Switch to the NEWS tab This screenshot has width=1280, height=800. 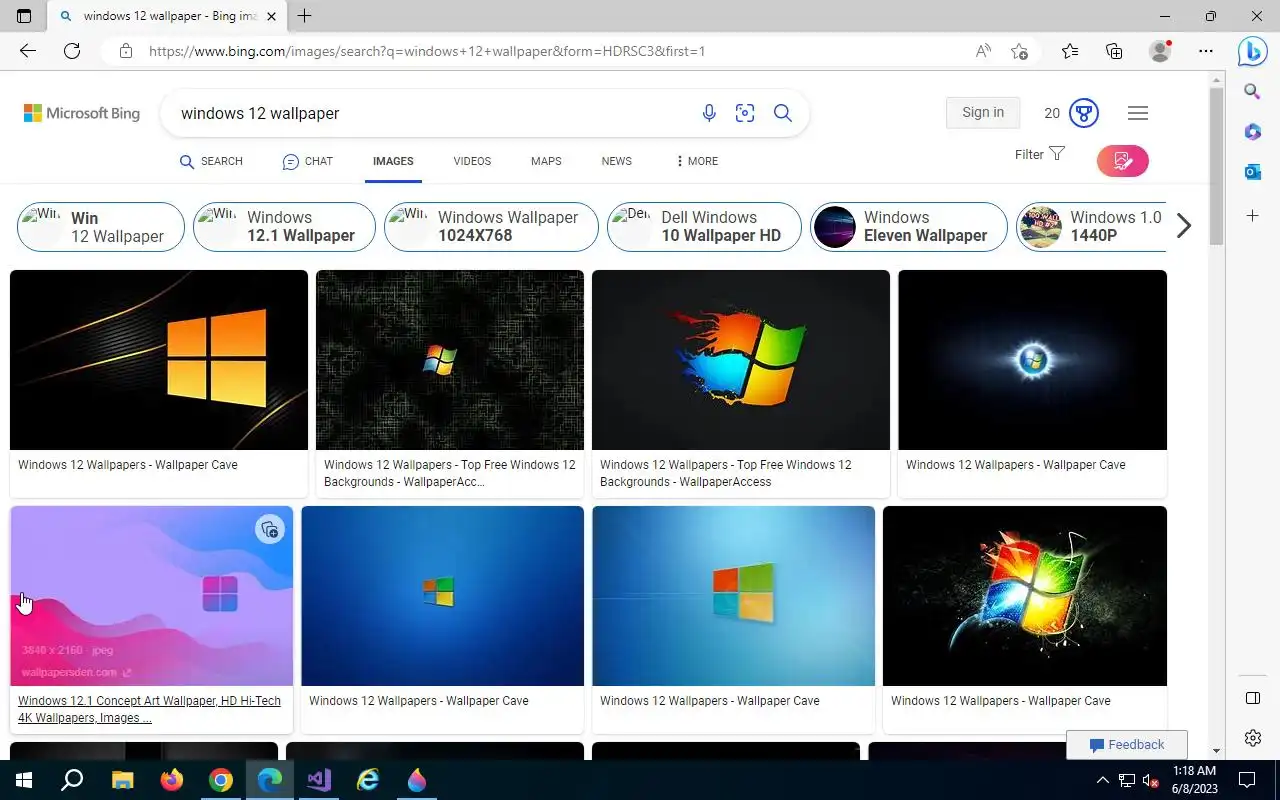click(617, 161)
